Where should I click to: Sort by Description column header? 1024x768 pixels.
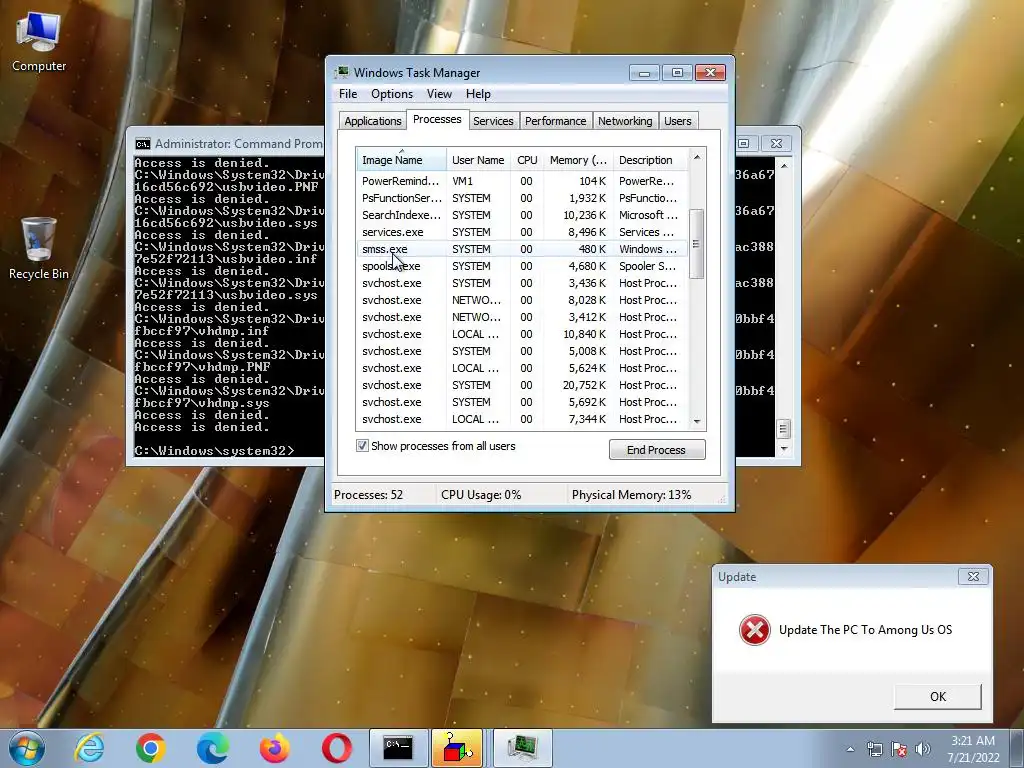click(650, 160)
